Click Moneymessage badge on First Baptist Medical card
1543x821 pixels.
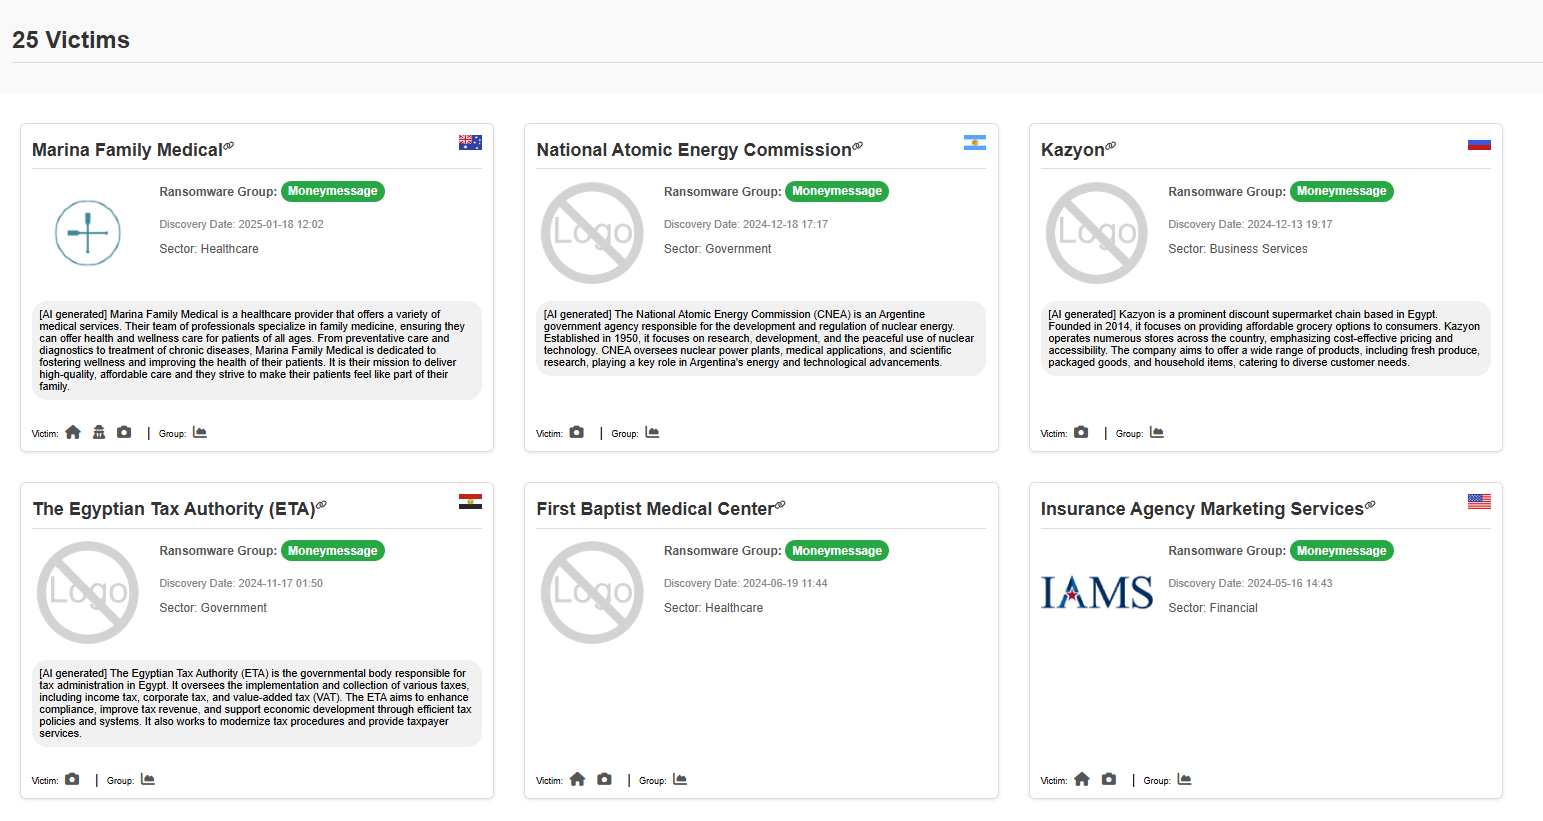coord(837,550)
